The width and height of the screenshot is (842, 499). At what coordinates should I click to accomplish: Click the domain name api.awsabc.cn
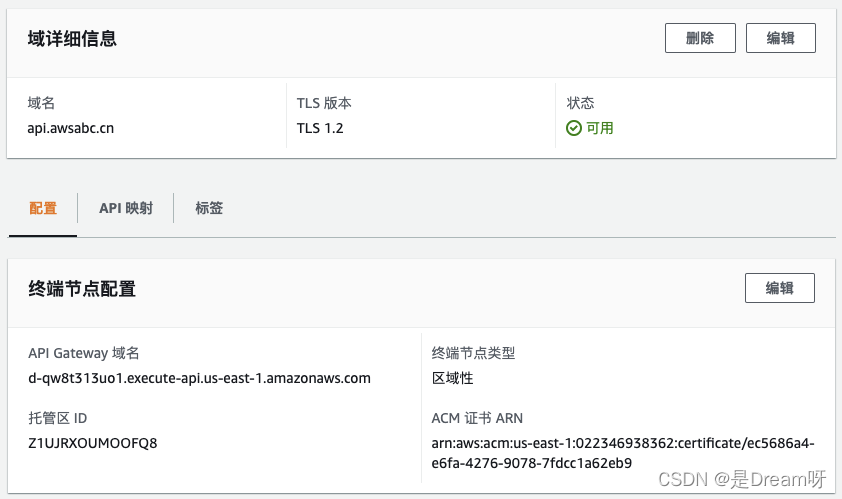[70, 128]
